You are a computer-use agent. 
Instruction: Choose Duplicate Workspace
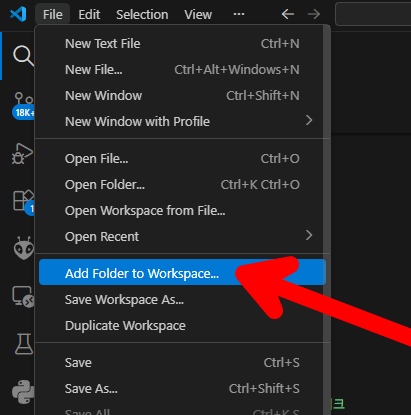click(182, 326)
